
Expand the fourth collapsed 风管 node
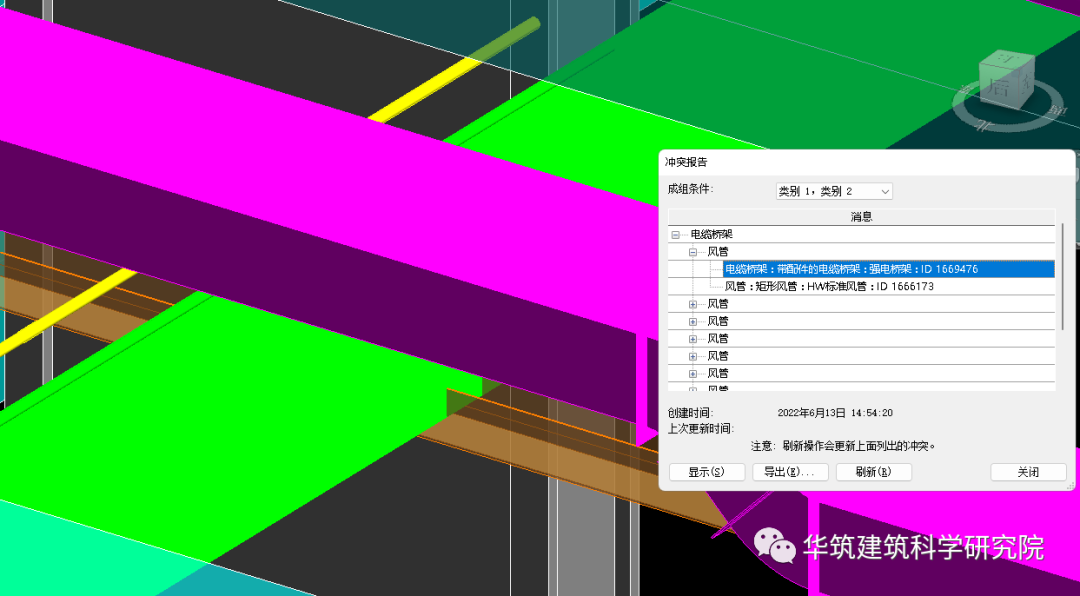tap(692, 356)
